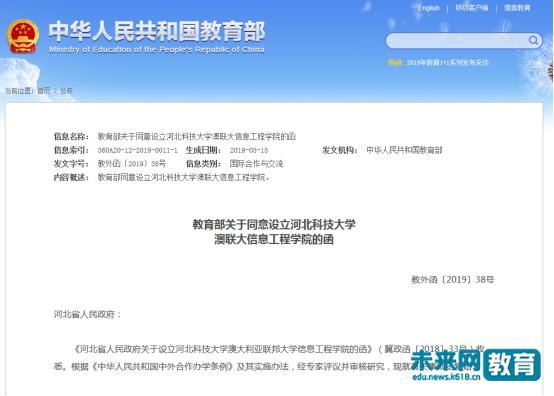This screenshot has width=554, height=396.
Task: Go to 首页 in the breadcrumb
Action: 44,91
